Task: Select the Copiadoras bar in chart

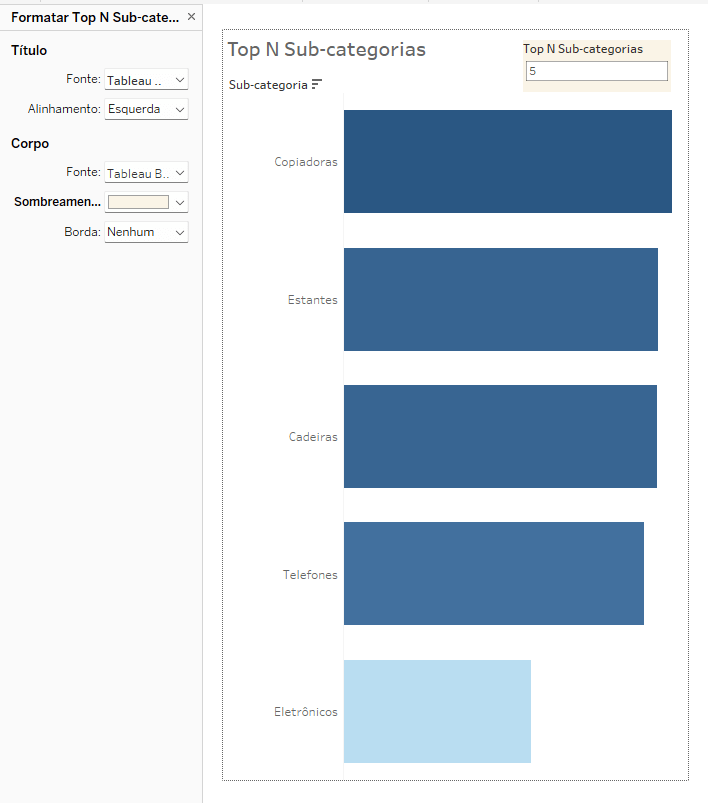Action: (x=507, y=161)
